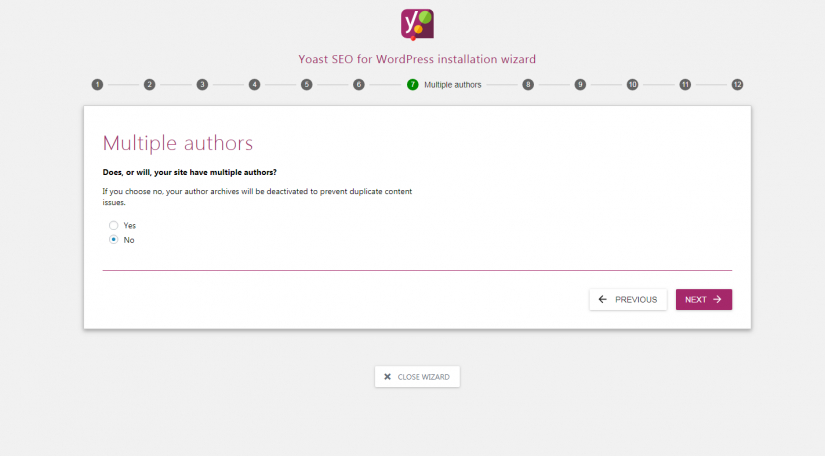This screenshot has width=825, height=456.
Task: Select Yes for multiple authors
Action: 114,225
